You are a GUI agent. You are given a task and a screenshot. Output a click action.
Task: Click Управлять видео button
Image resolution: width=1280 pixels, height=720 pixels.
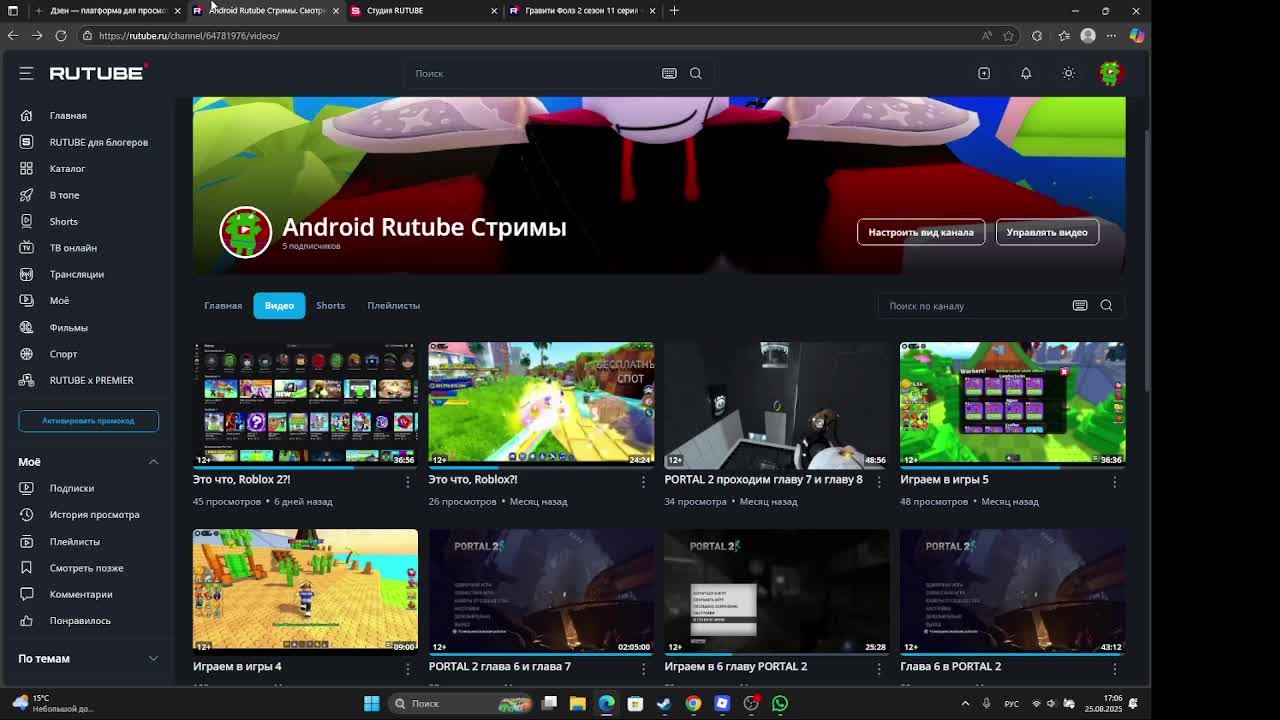[x=1047, y=232]
